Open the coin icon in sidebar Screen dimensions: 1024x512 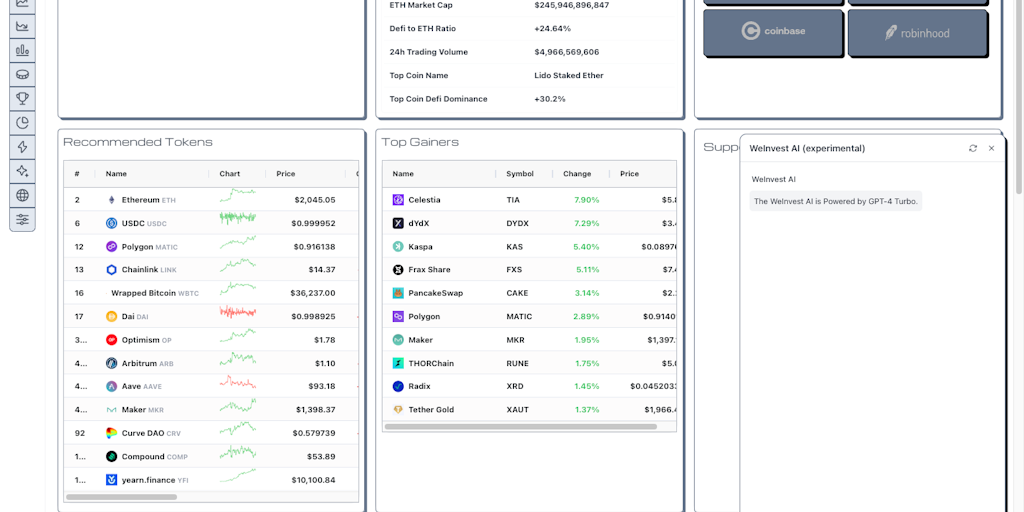click(x=22, y=74)
